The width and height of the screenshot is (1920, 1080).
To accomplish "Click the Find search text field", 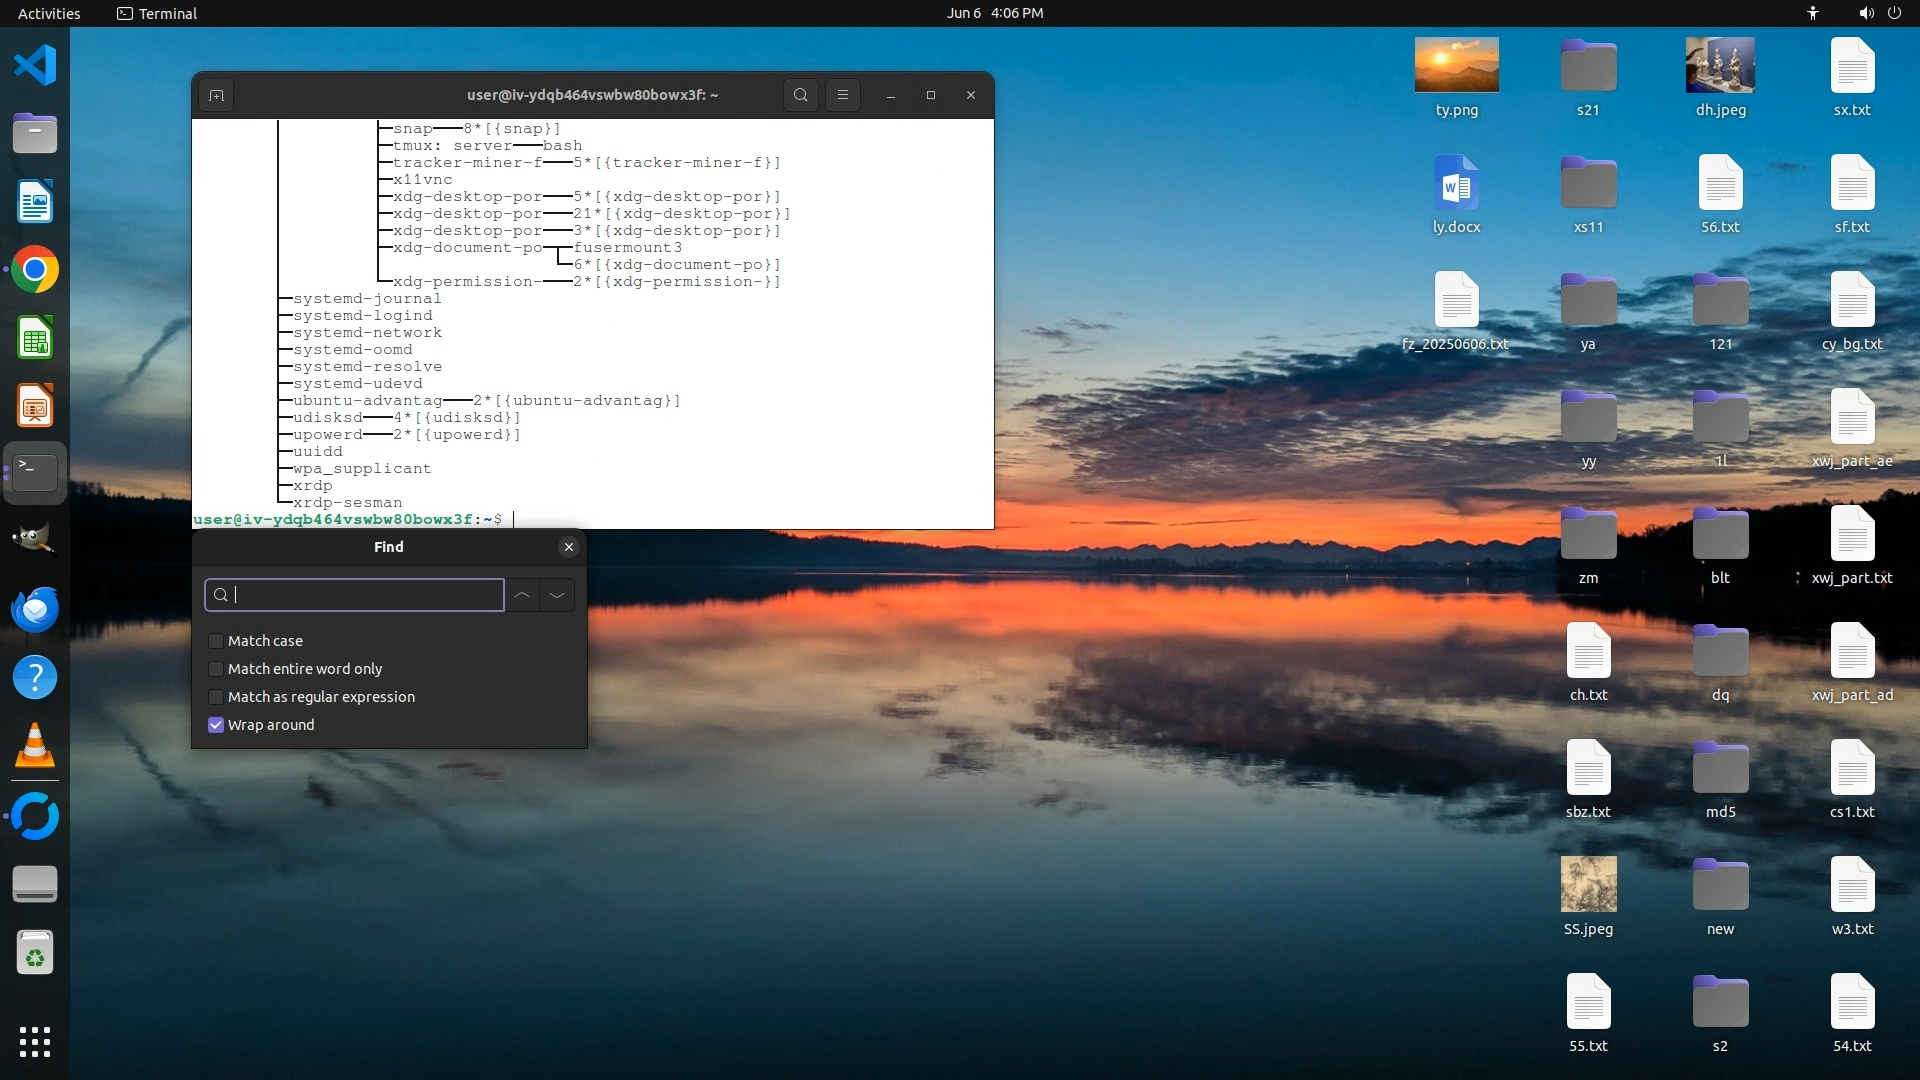I will point(365,595).
